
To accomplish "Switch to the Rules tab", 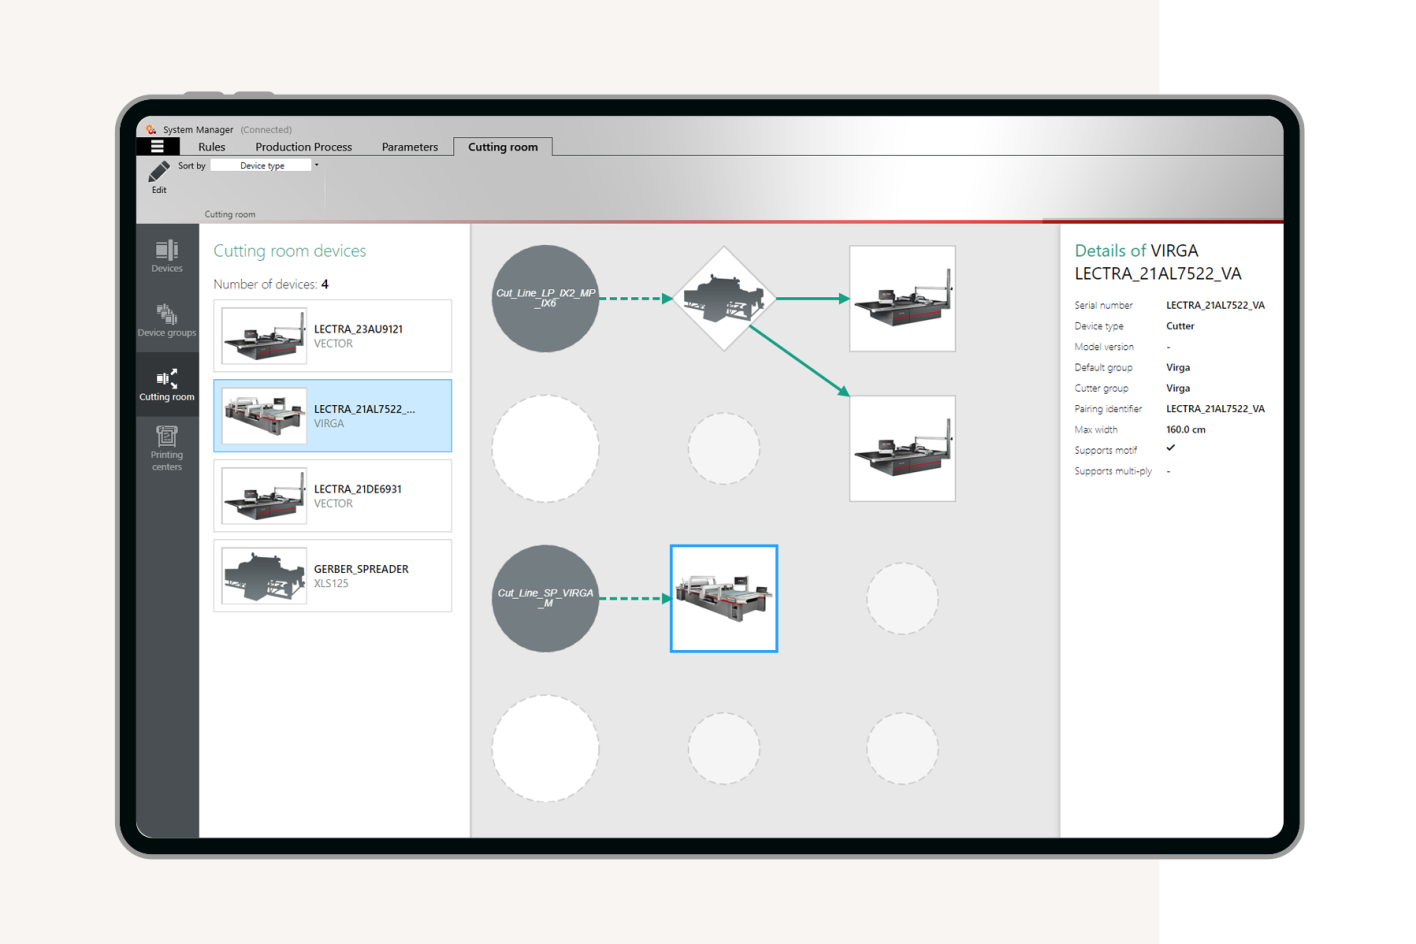I will (212, 147).
